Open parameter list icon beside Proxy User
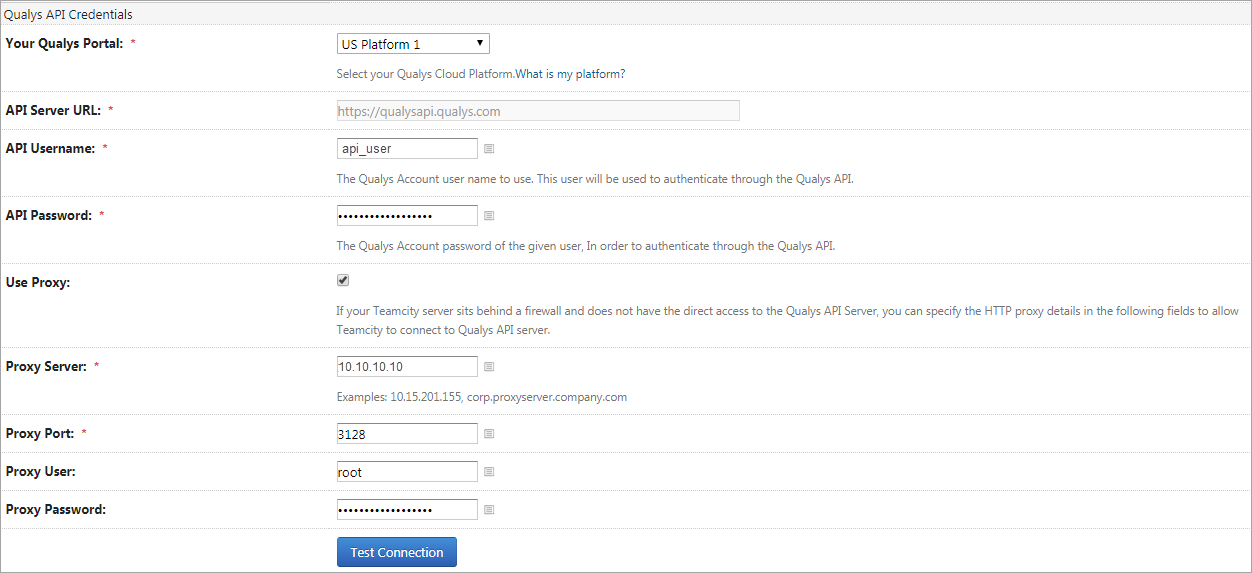1252x573 pixels. tap(489, 472)
